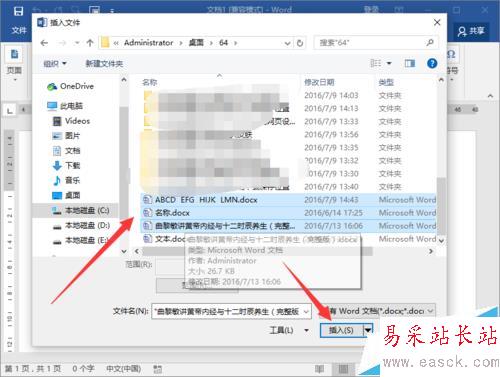This screenshot has height=377, width=500.
Task: Select the 曲黎敏讲黄帝内经 docx file
Action: [288, 226]
